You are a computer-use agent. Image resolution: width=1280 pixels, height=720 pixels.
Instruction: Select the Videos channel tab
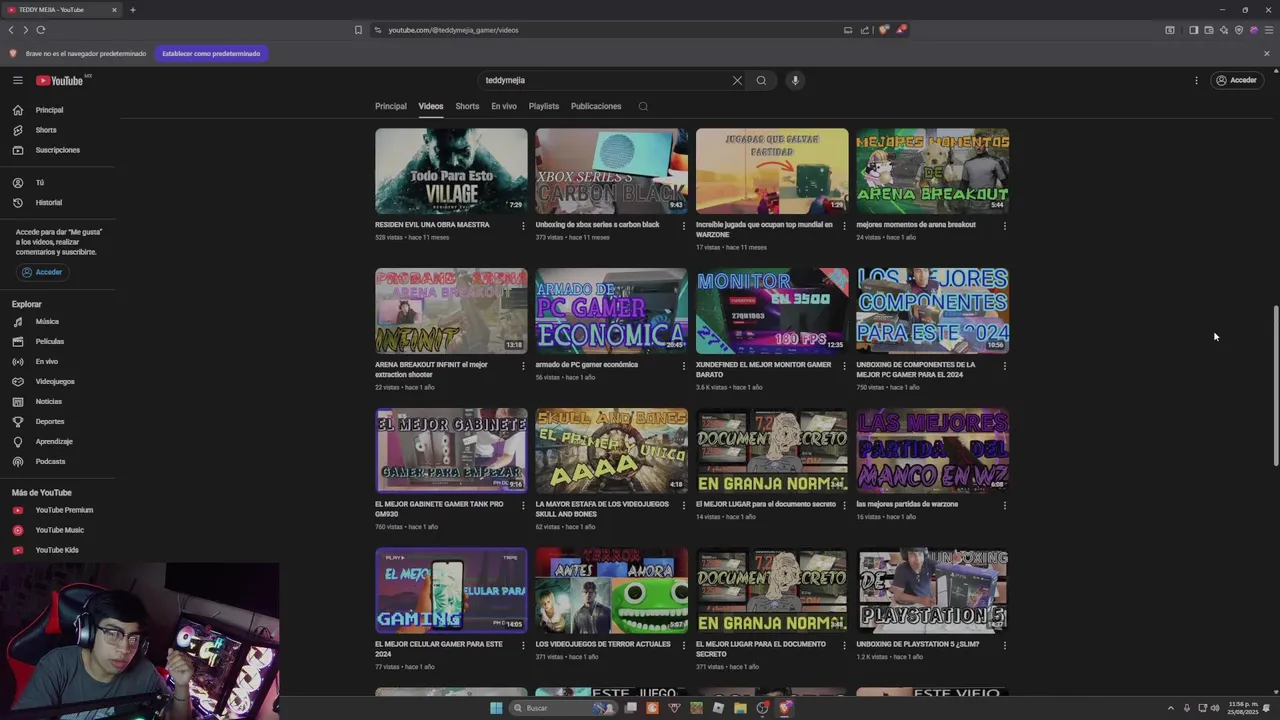coord(431,106)
